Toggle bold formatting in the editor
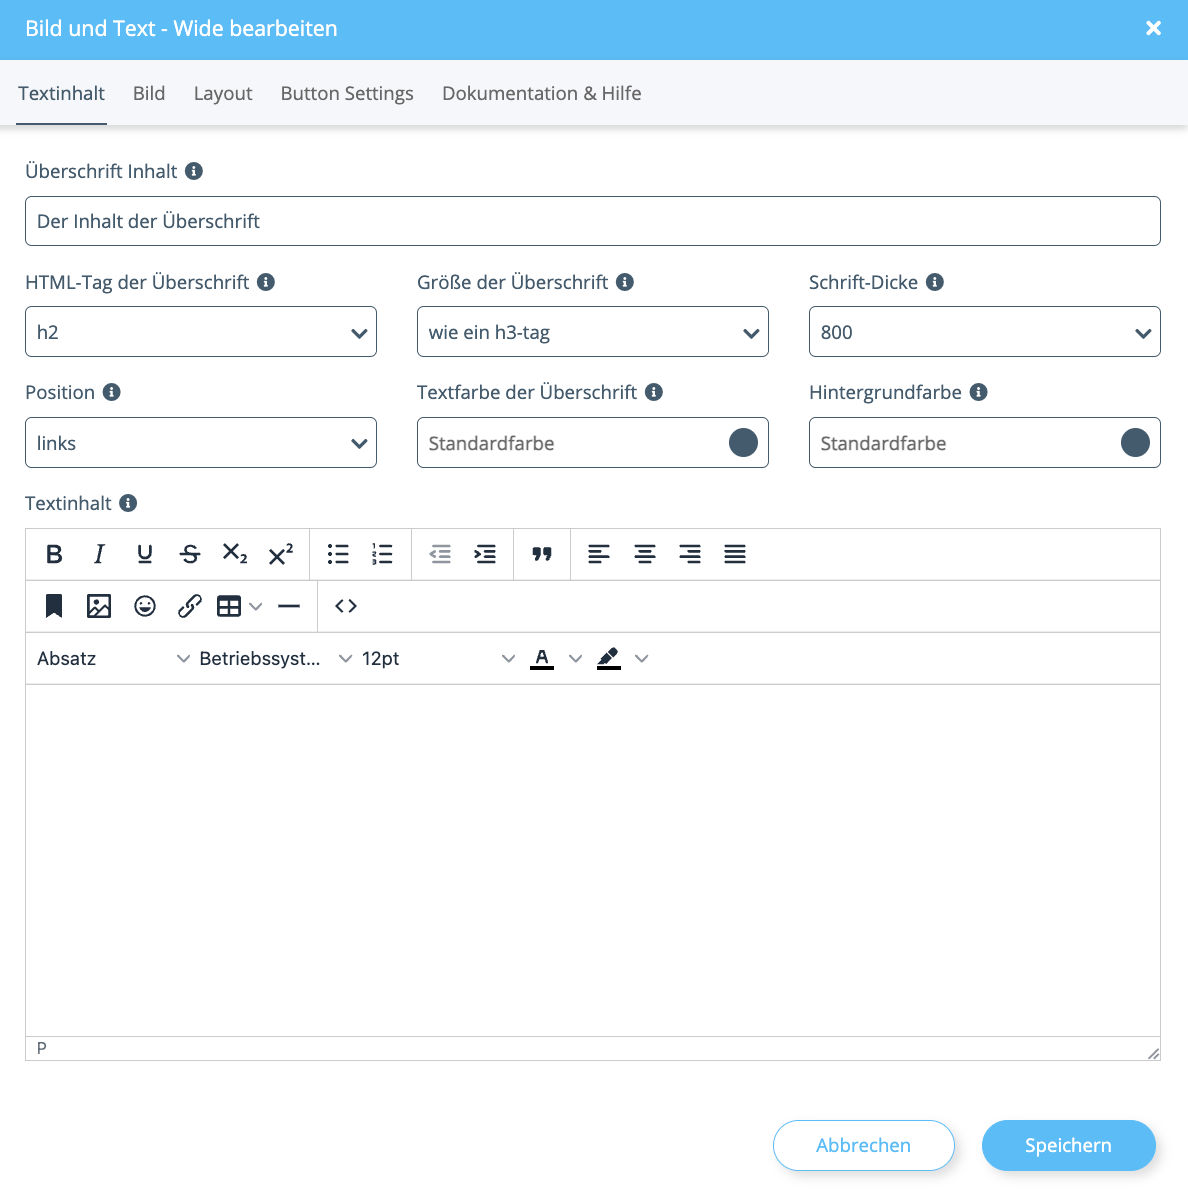Screen dimensions: 1188x1202 54,554
